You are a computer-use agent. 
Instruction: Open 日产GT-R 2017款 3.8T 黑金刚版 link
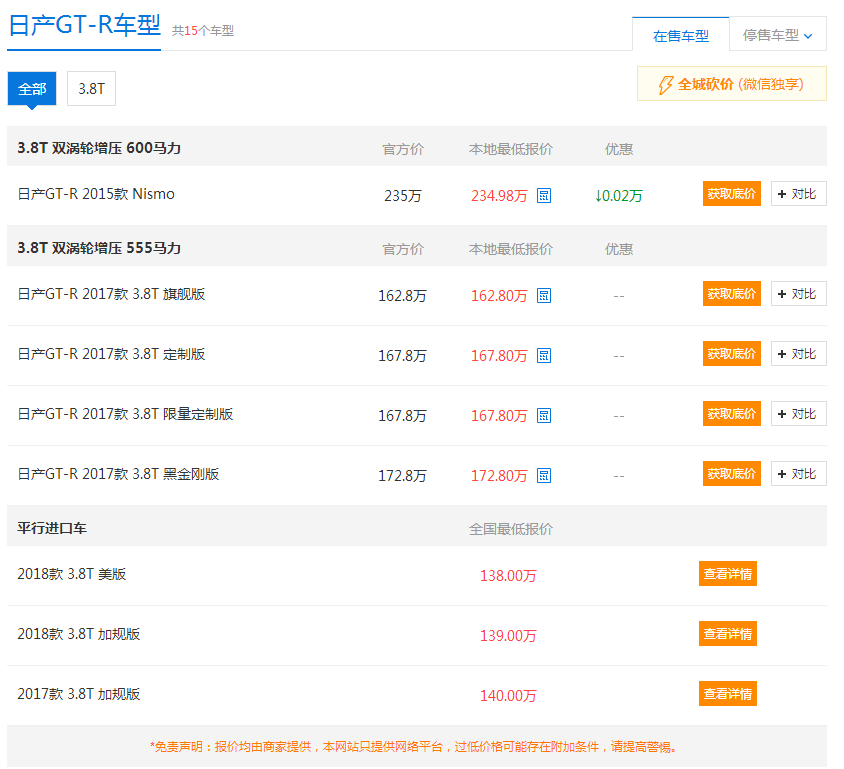[118, 474]
